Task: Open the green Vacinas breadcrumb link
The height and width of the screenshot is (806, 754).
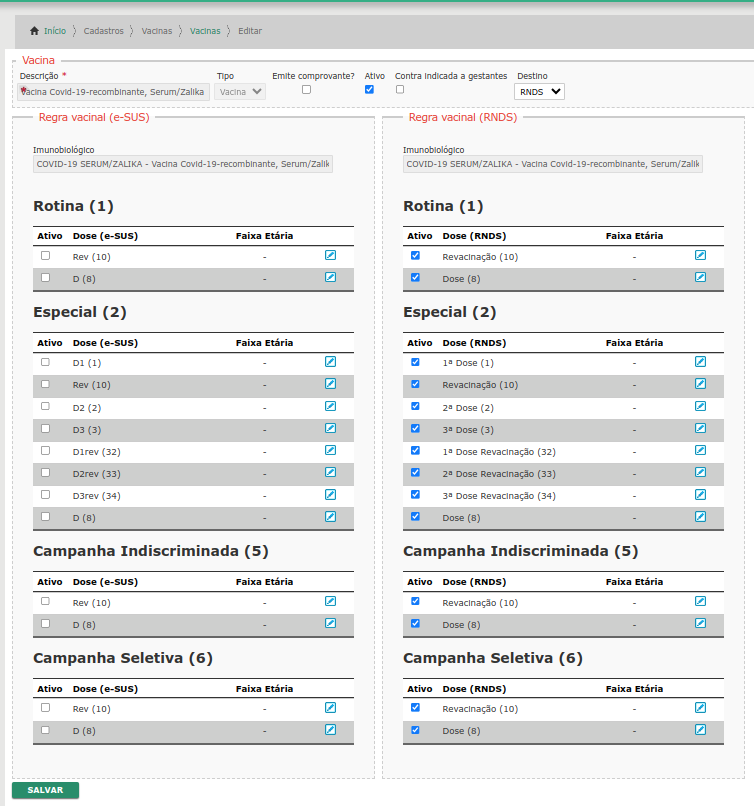Action: coord(205,31)
